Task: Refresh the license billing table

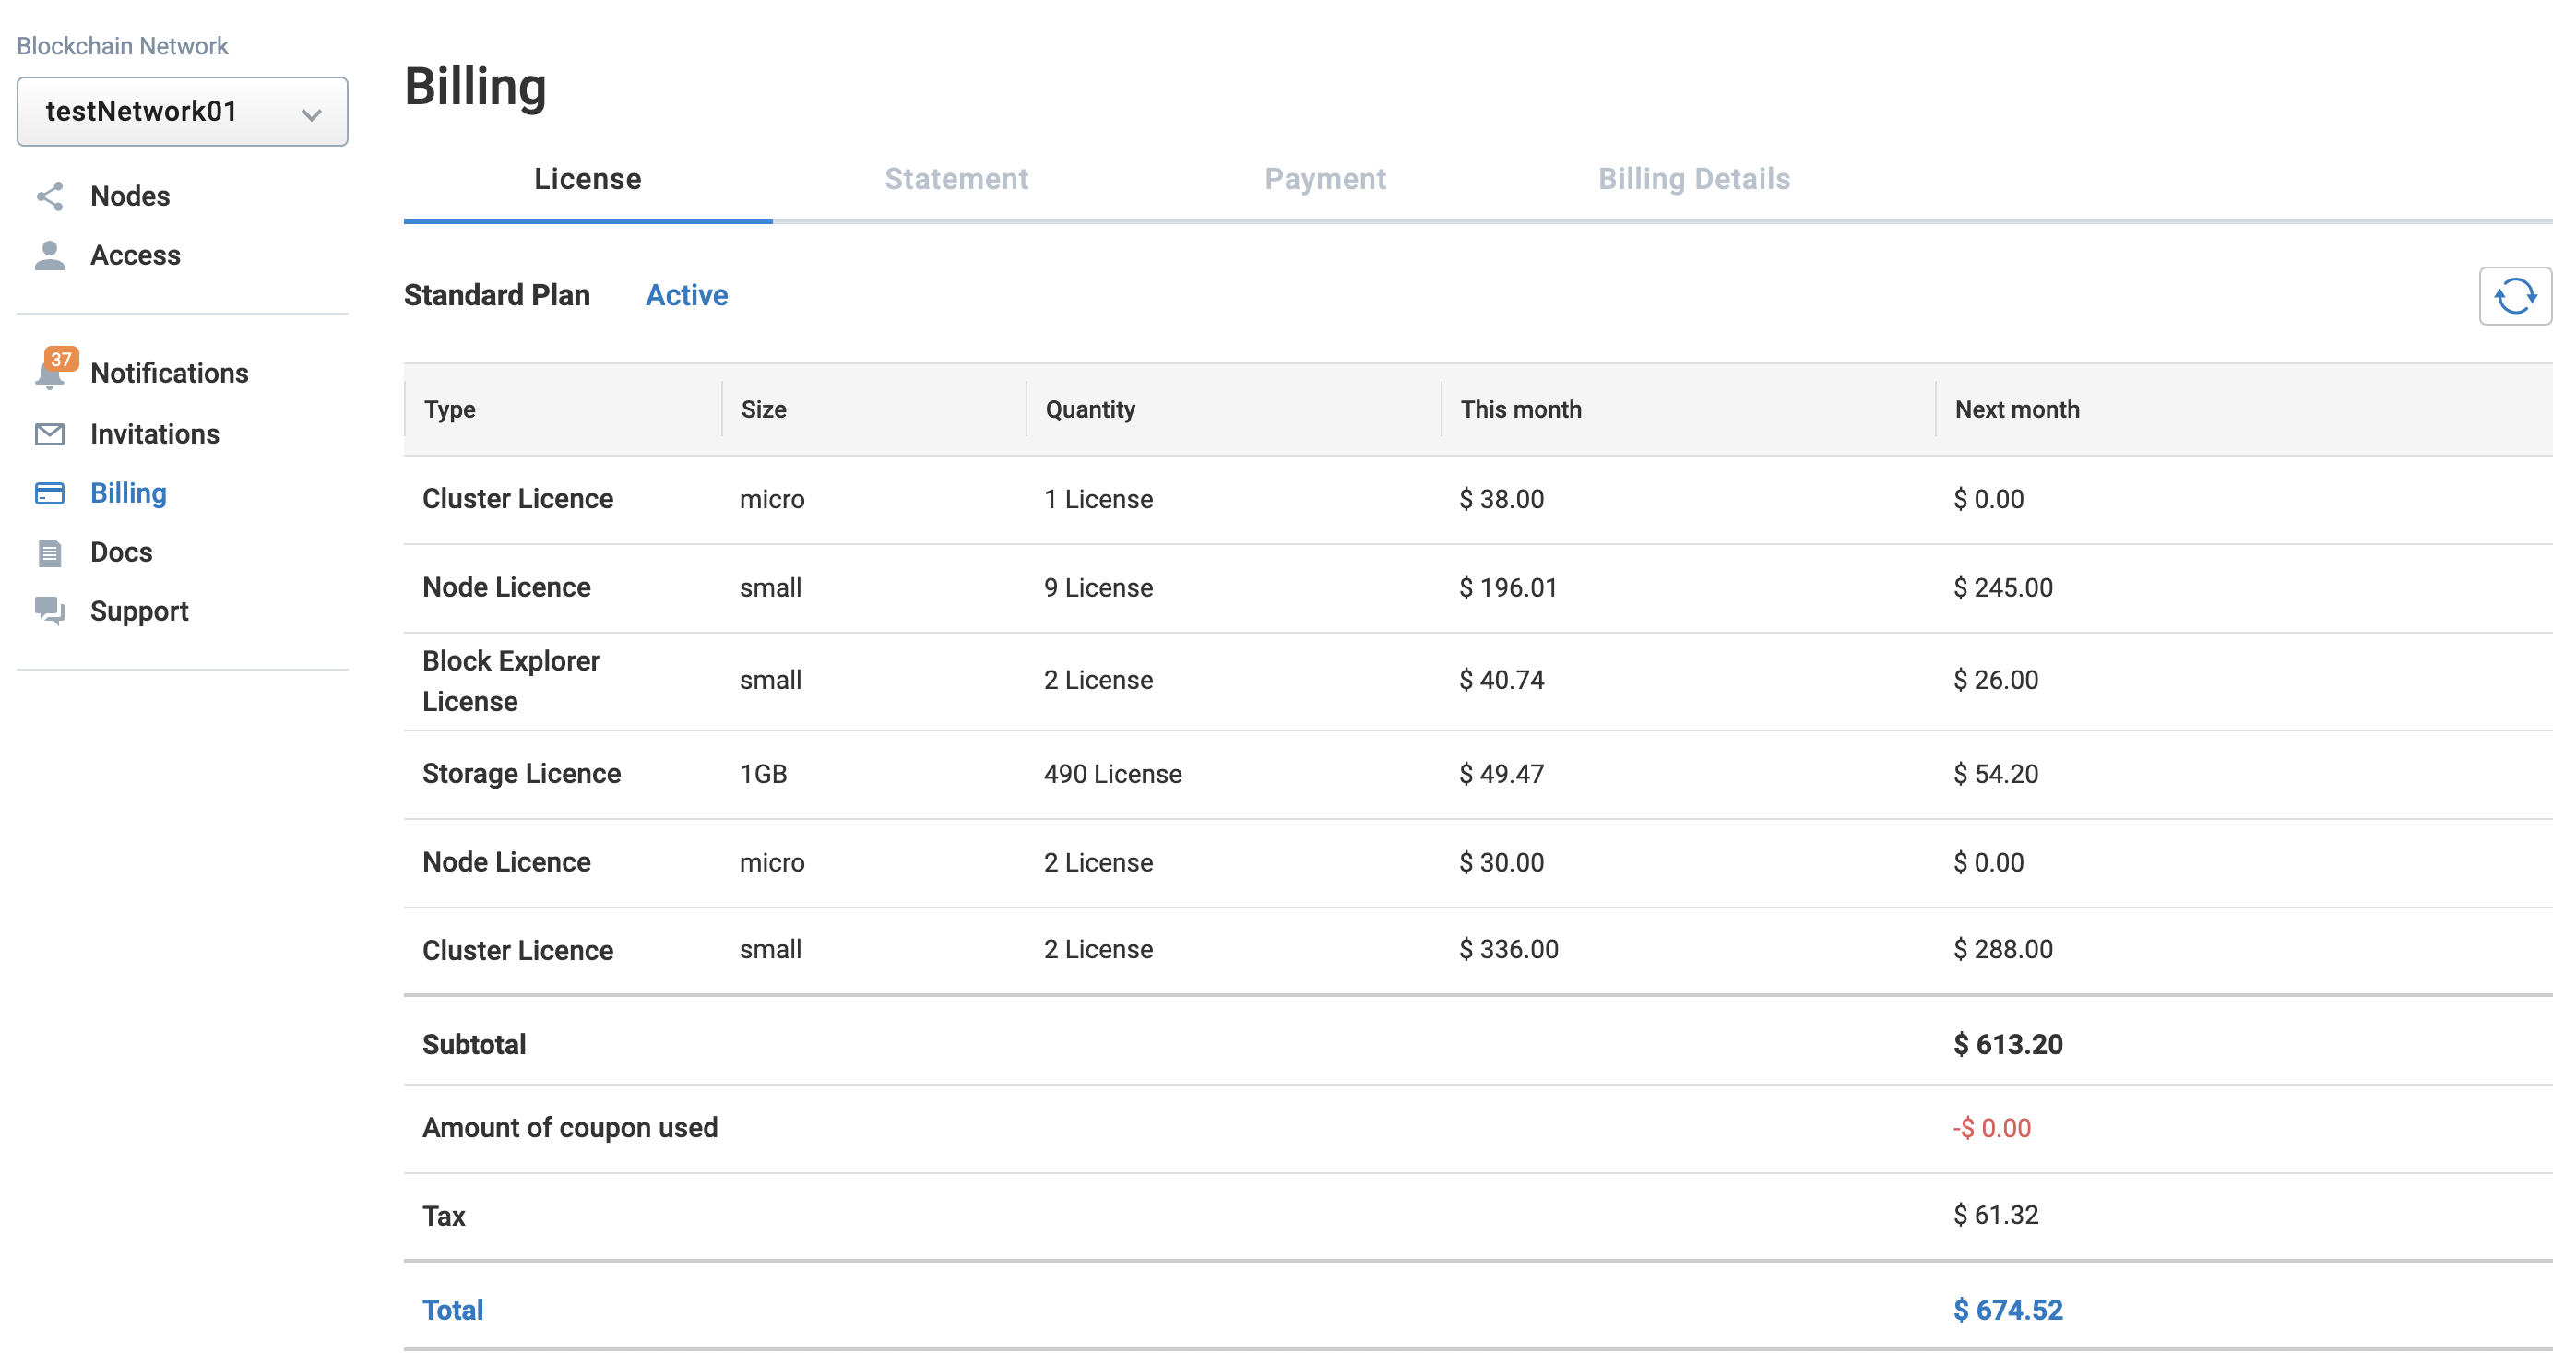Action: (2514, 296)
